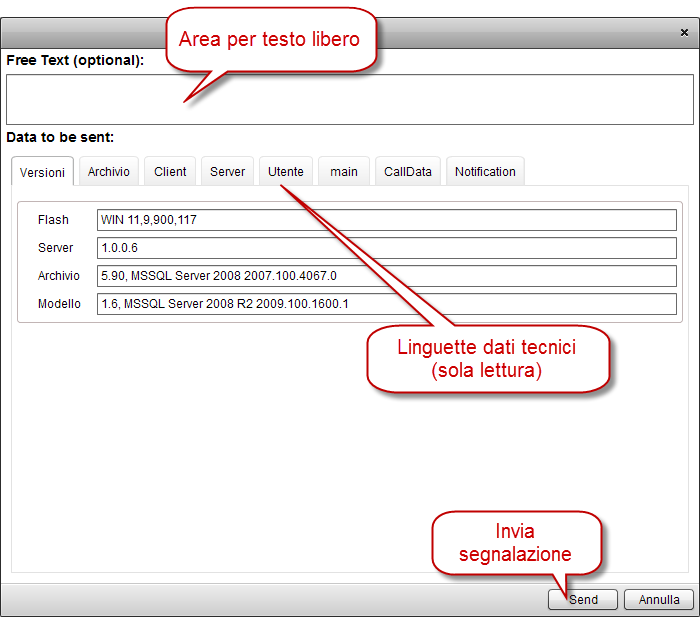
Task: View the CallData tab
Action: point(408,172)
